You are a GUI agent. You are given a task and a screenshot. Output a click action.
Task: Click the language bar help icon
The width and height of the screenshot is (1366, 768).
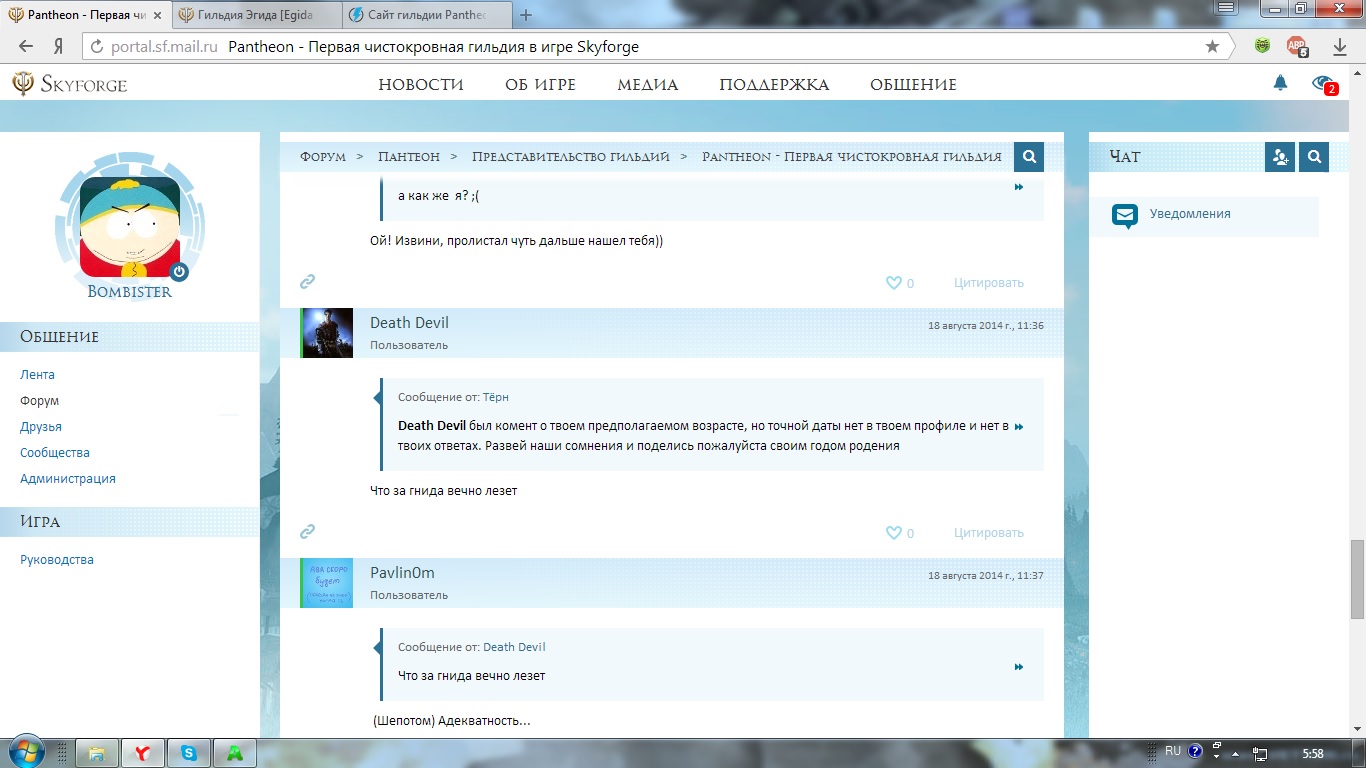(x=1195, y=752)
